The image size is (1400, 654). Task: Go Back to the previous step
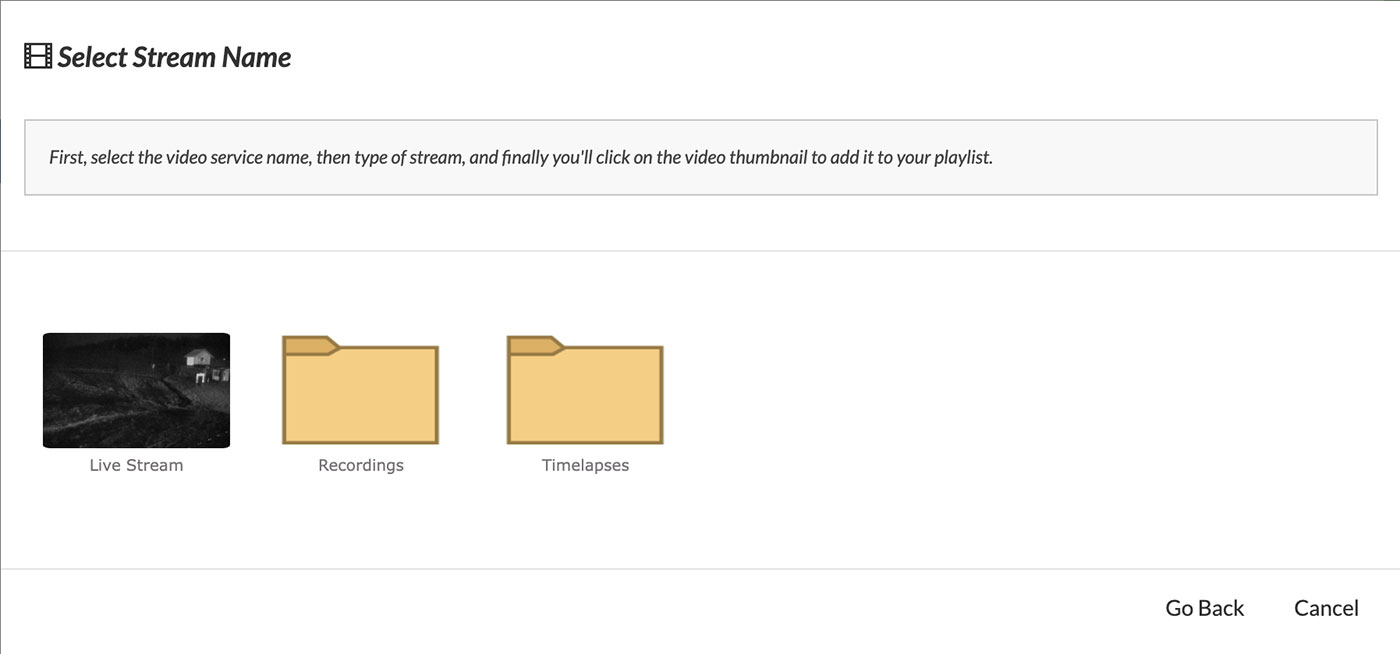click(x=1205, y=608)
